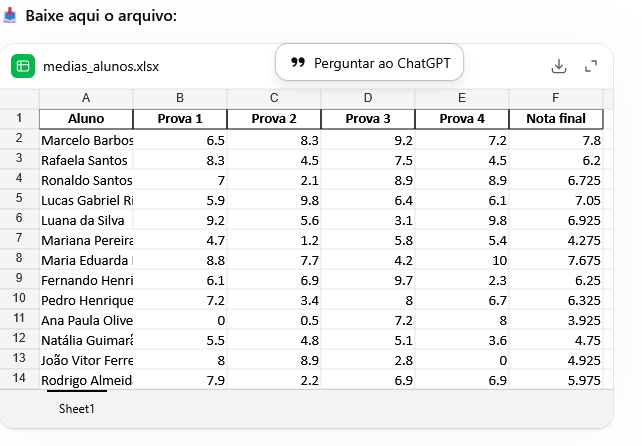Click the Aluno header cell
The height and width of the screenshot is (446, 642).
click(86, 119)
